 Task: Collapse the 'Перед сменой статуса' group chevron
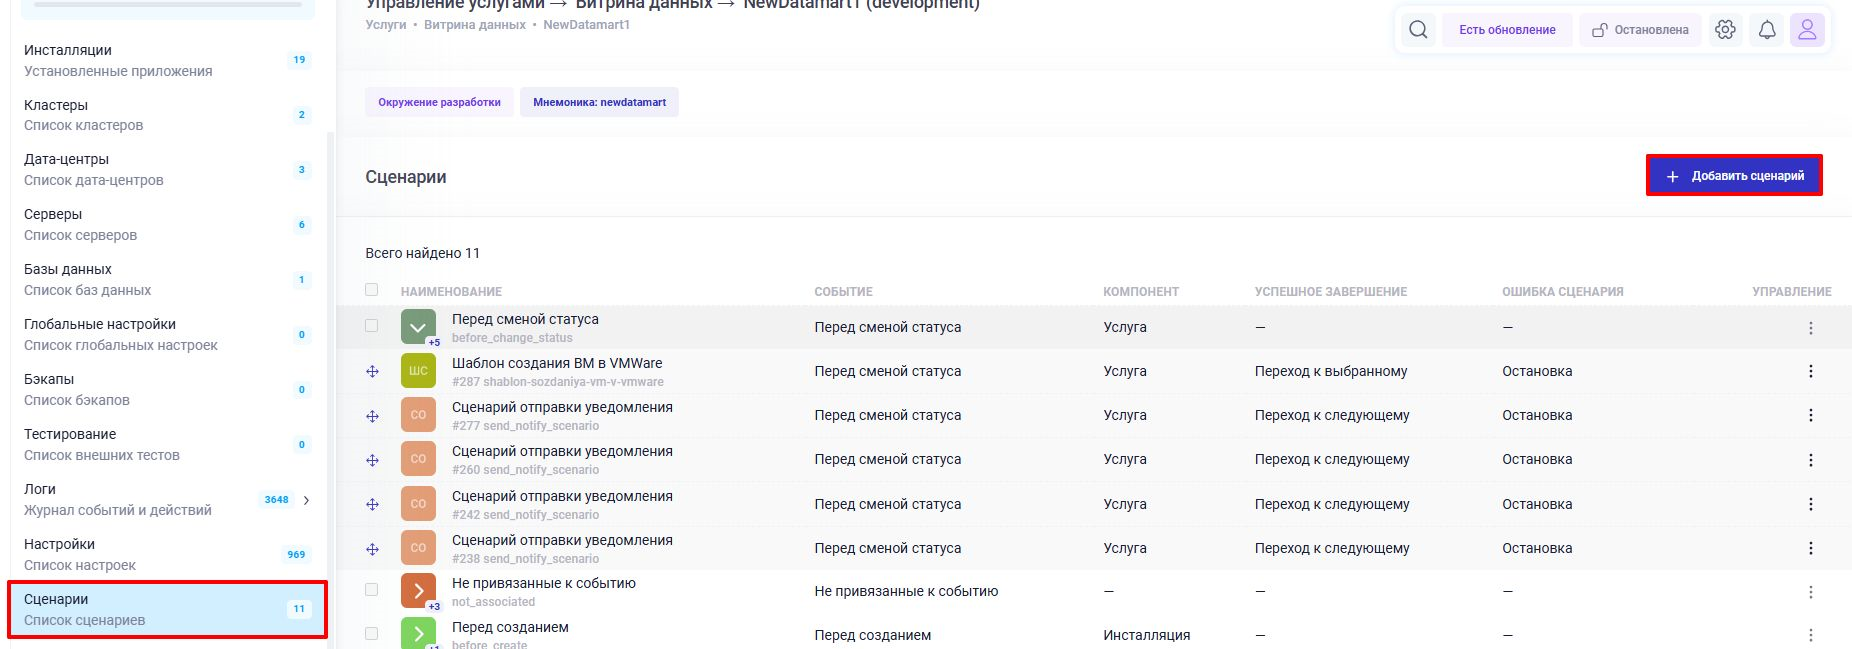418,327
